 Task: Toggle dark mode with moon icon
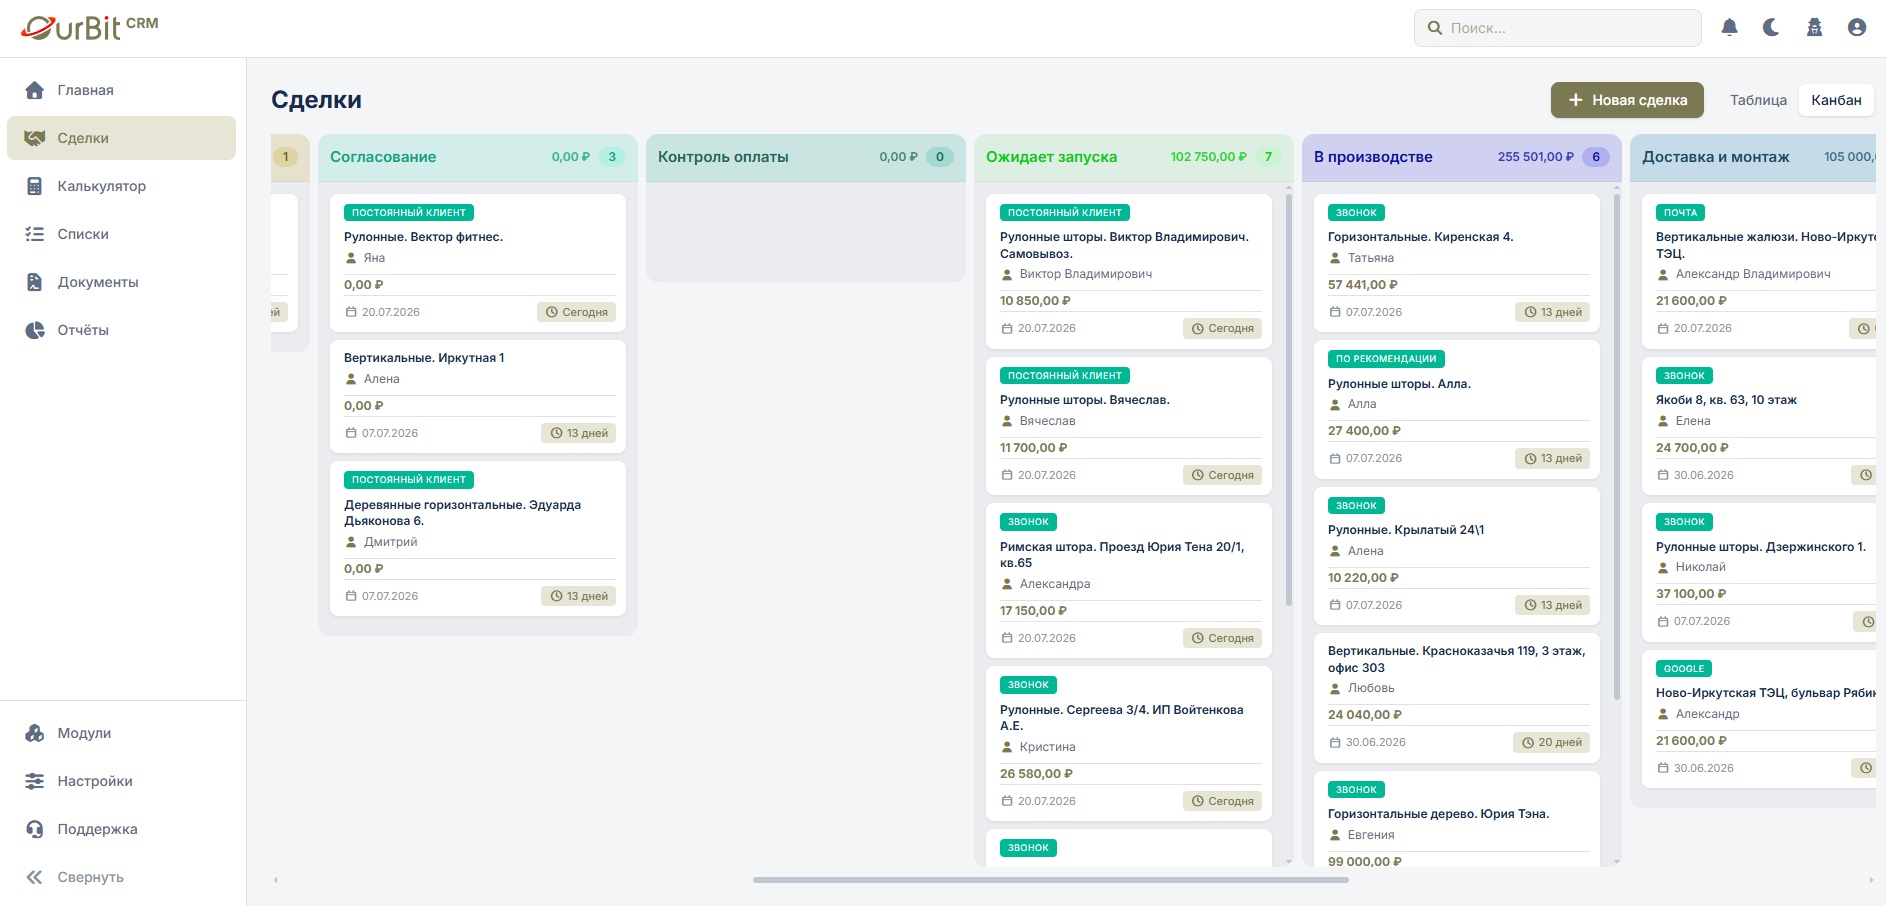(1771, 28)
